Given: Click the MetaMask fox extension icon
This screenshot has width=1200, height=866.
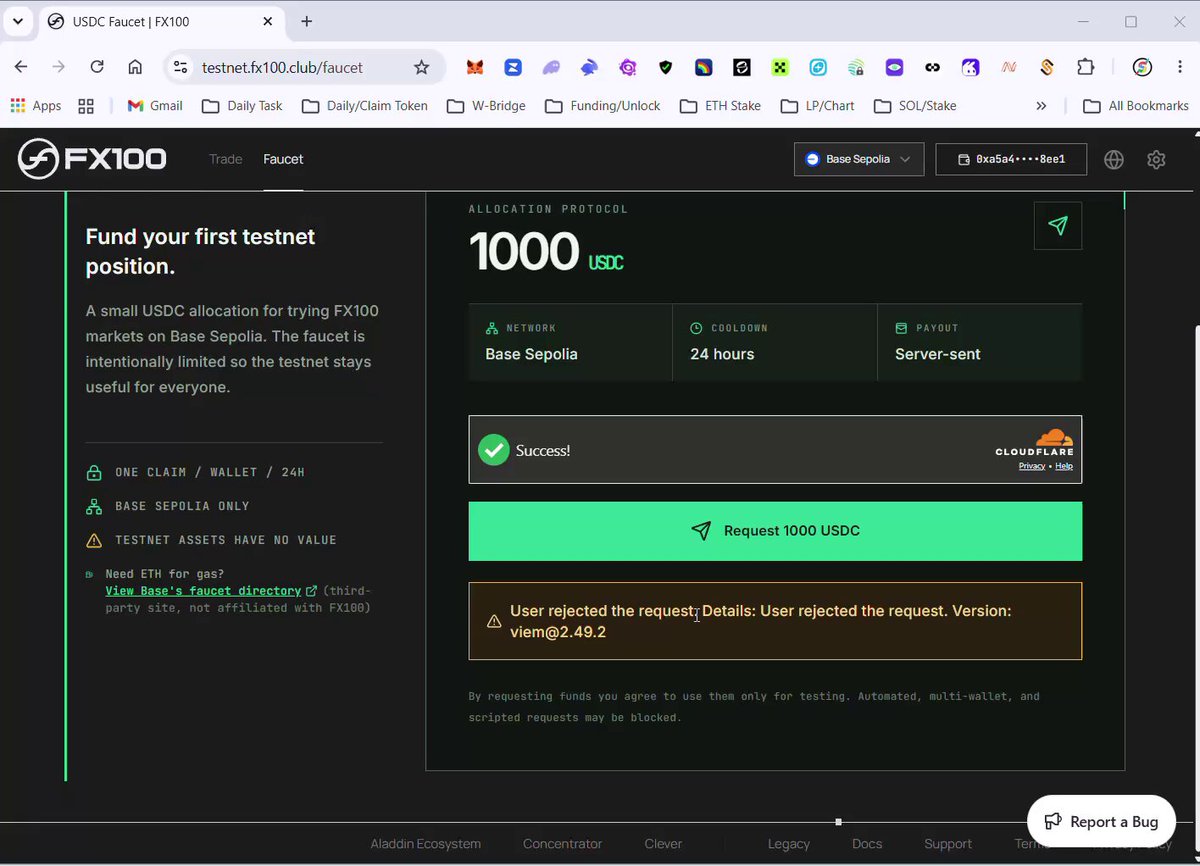Looking at the screenshot, I should tap(476, 67).
